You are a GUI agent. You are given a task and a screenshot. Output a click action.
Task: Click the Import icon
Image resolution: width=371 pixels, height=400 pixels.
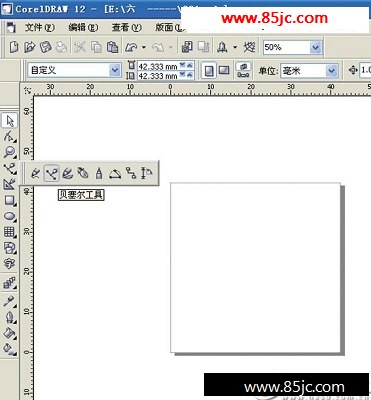(x=187, y=47)
